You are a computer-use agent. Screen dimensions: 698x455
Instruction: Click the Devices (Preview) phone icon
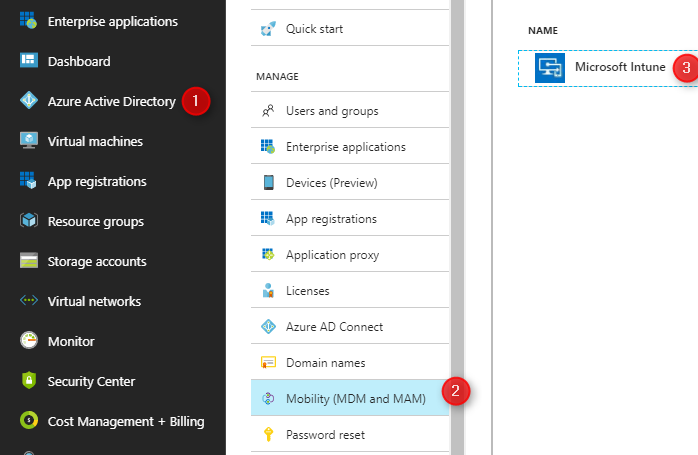[x=268, y=183]
